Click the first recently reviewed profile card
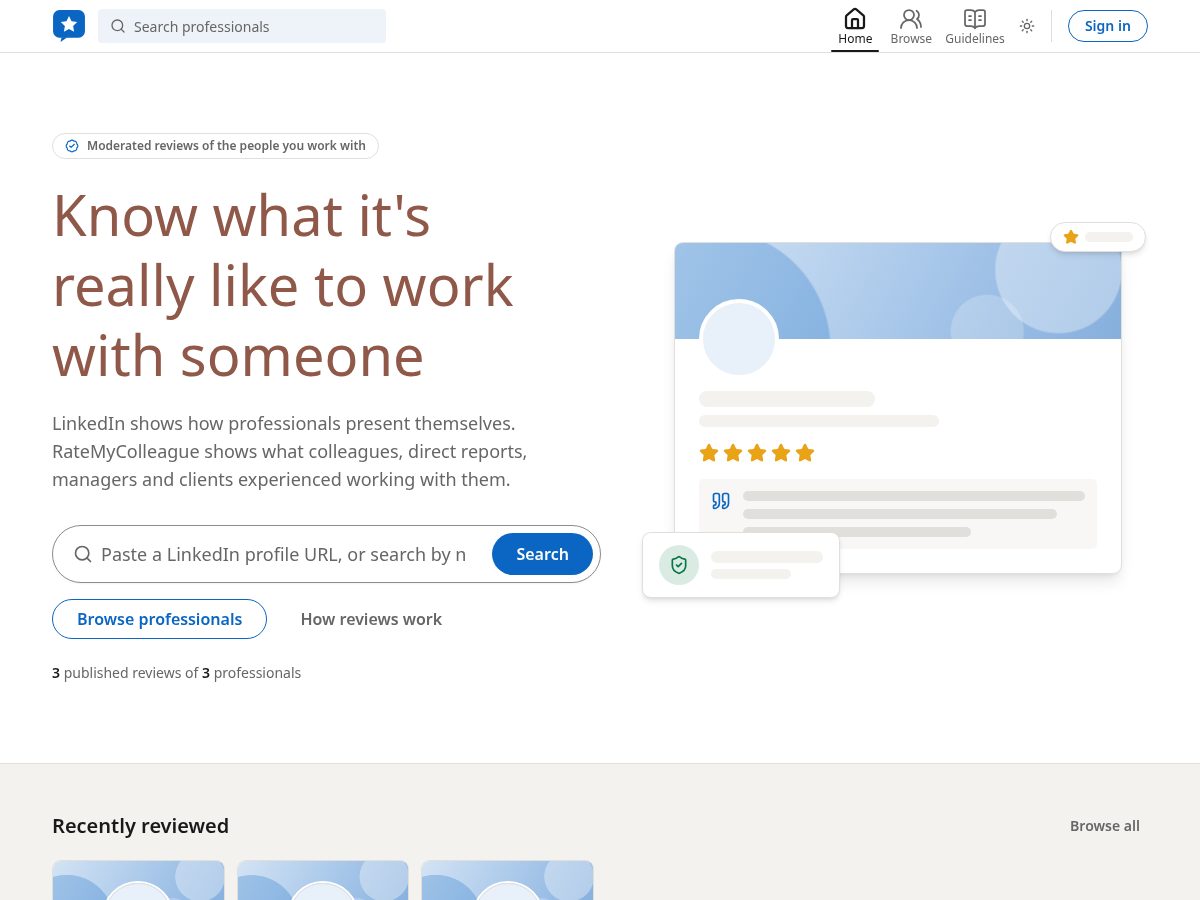Viewport: 1200px width, 900px height. tap(138, 880)
